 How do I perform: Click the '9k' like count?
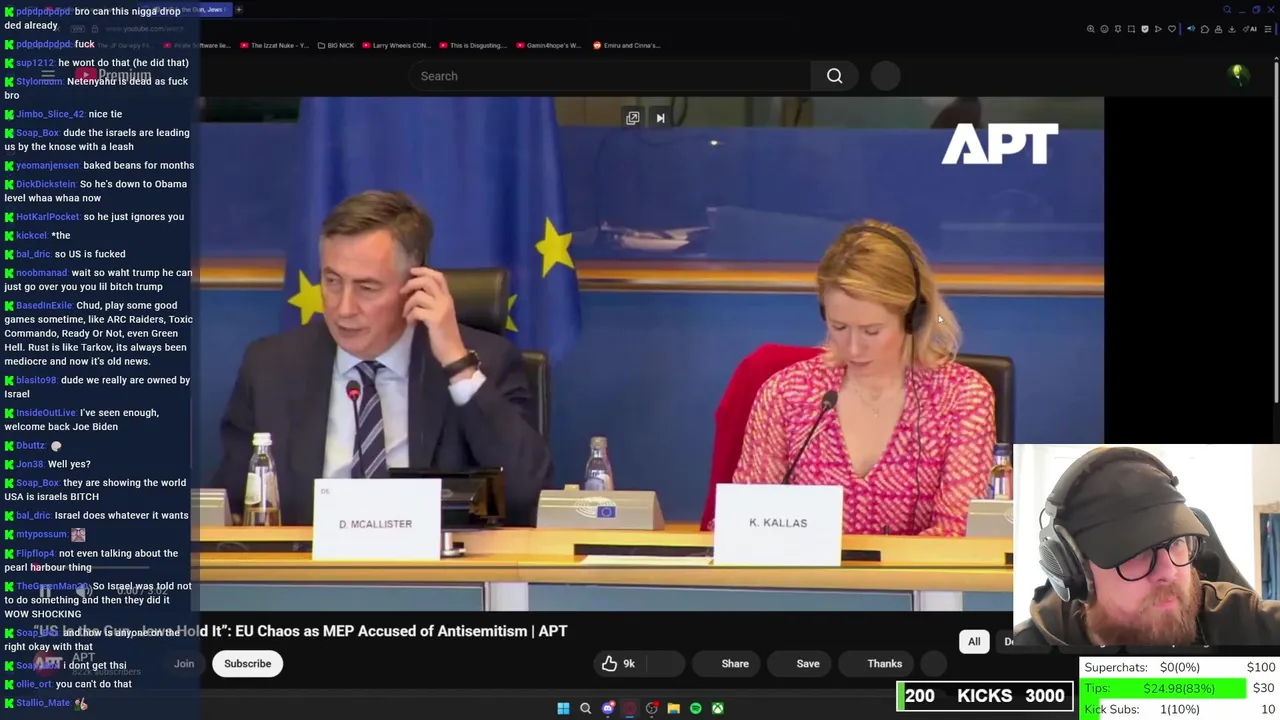click(629, 663)
